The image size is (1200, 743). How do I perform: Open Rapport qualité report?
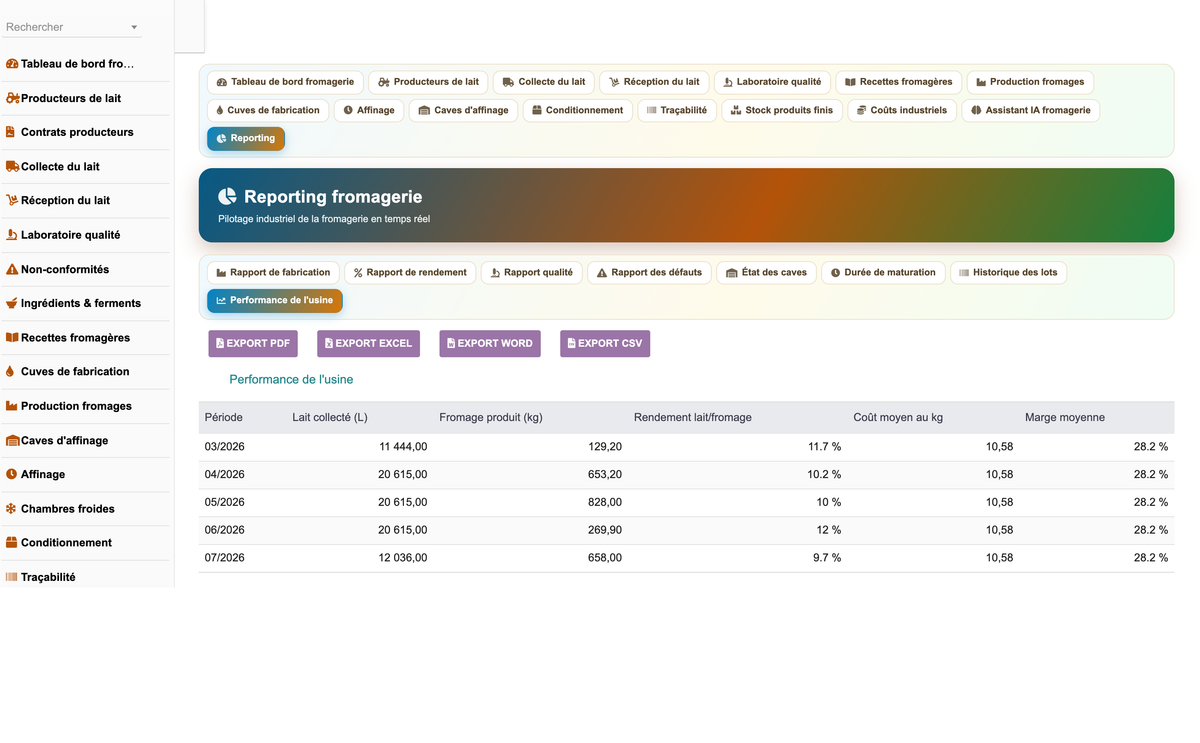click(531, 272)
